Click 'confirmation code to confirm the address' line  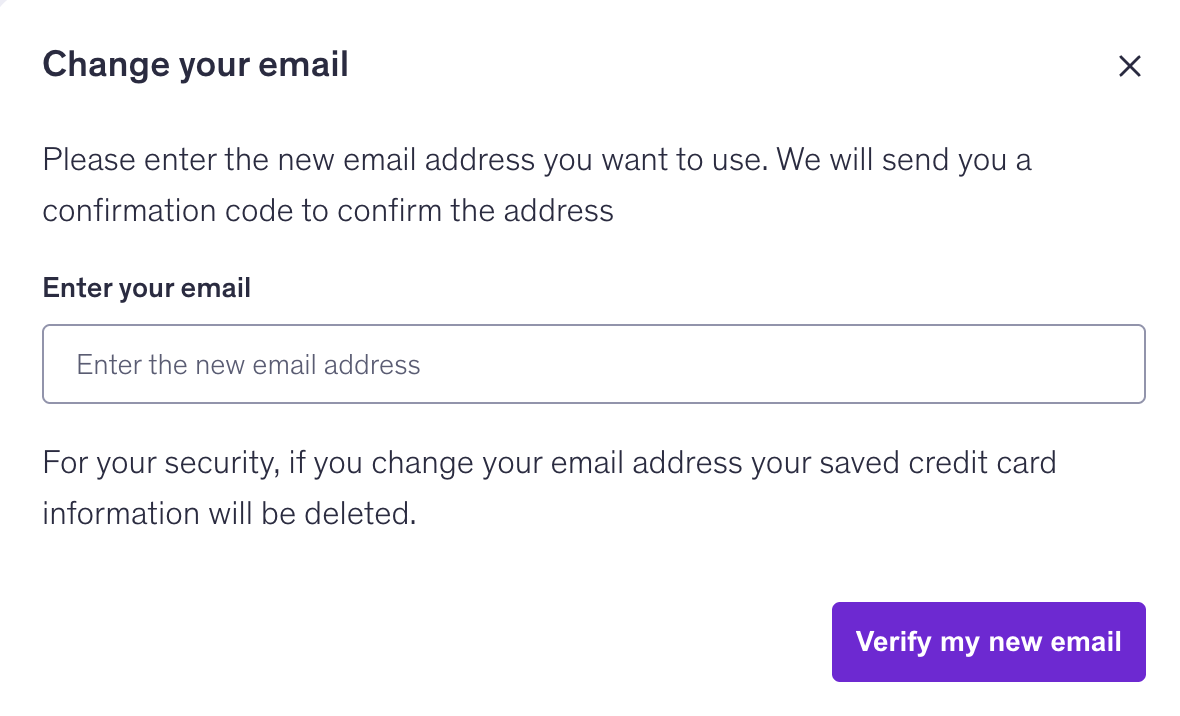click(x=328, y=211)
